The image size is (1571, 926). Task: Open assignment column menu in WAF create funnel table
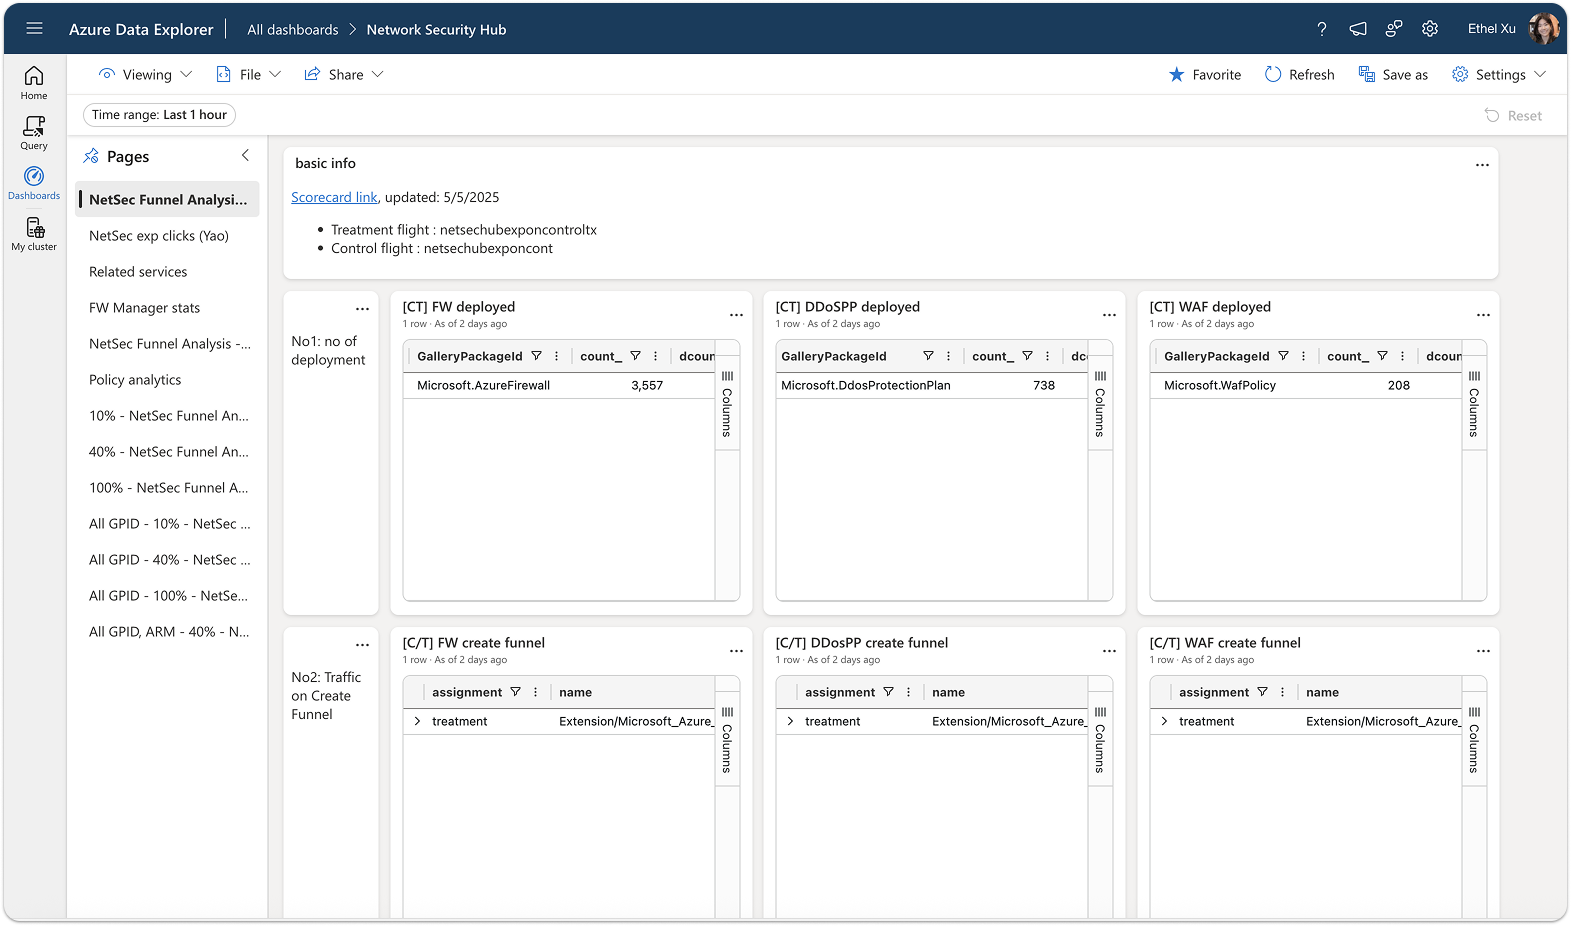click(x=1282, y=692)
